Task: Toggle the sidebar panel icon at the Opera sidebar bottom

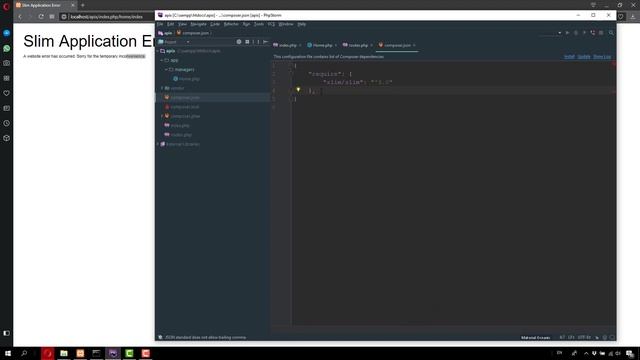Action: (7, 333)
